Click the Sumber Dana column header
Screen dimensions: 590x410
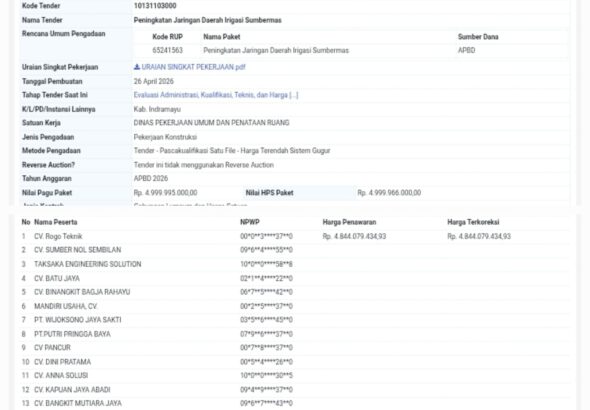(x=478, y=37)
